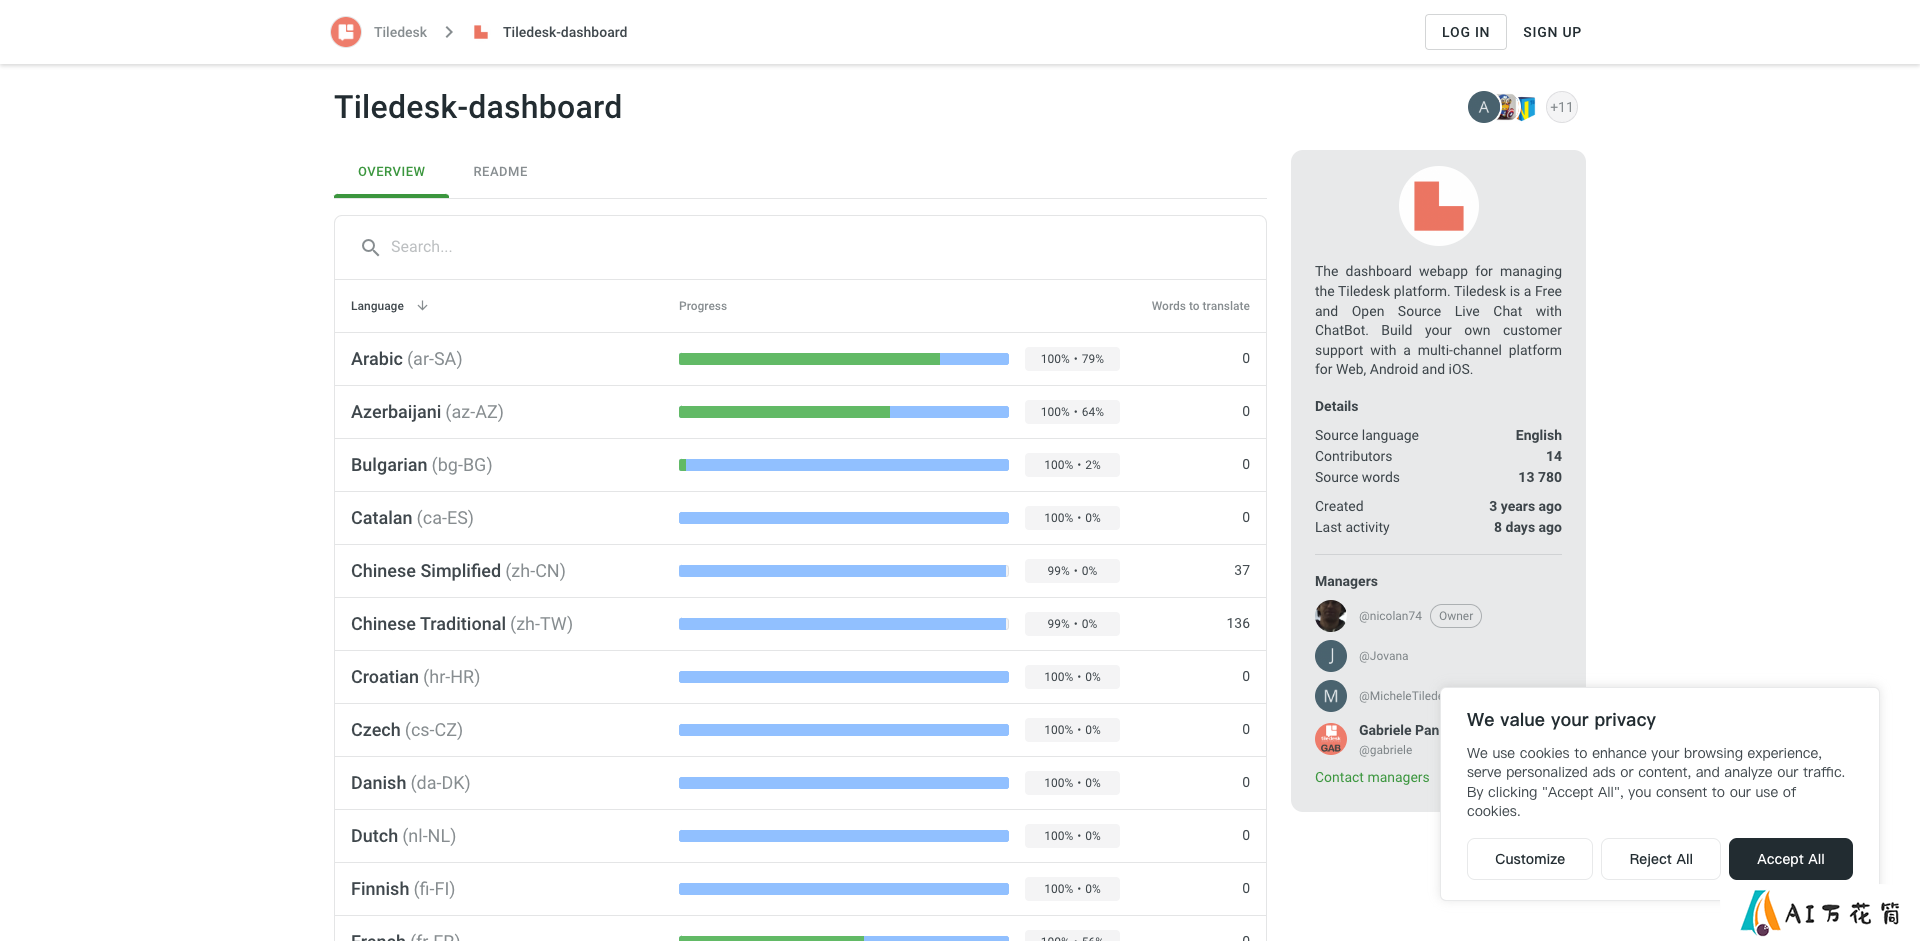The height and width of the screenshot is (941, 1920).
Task: Open @nicolan74 profile link
Action: click(x=1390, y=616)
